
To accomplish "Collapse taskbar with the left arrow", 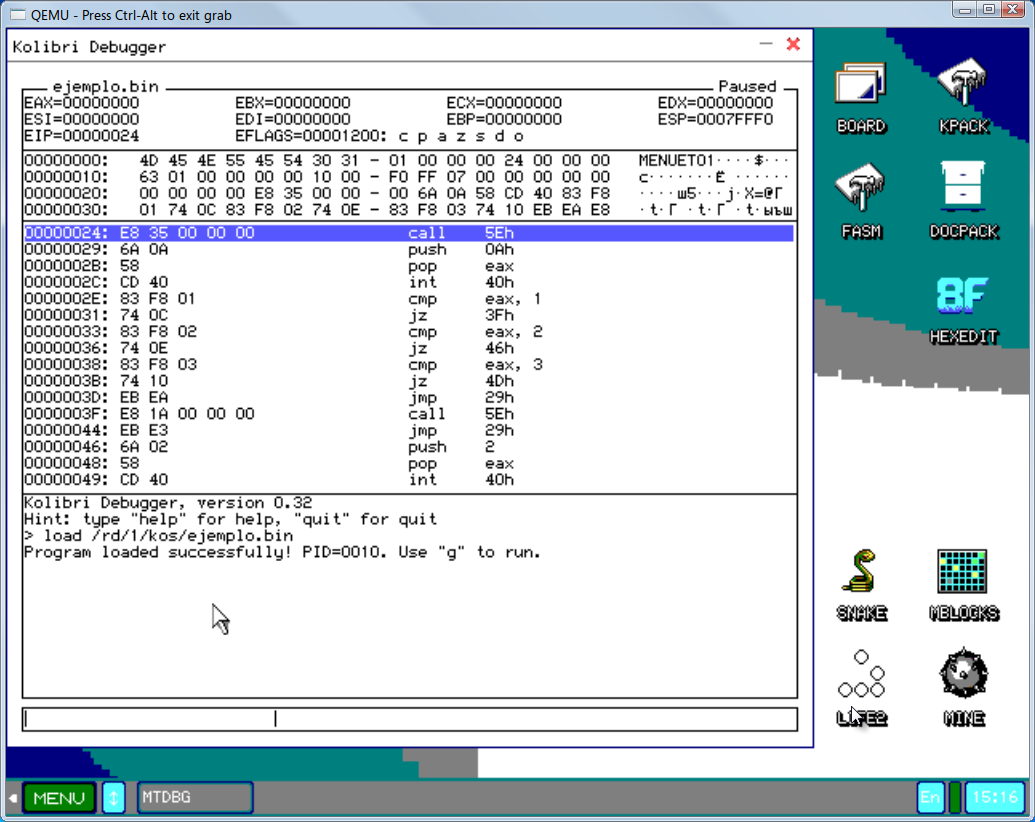I will coord(13,798).
